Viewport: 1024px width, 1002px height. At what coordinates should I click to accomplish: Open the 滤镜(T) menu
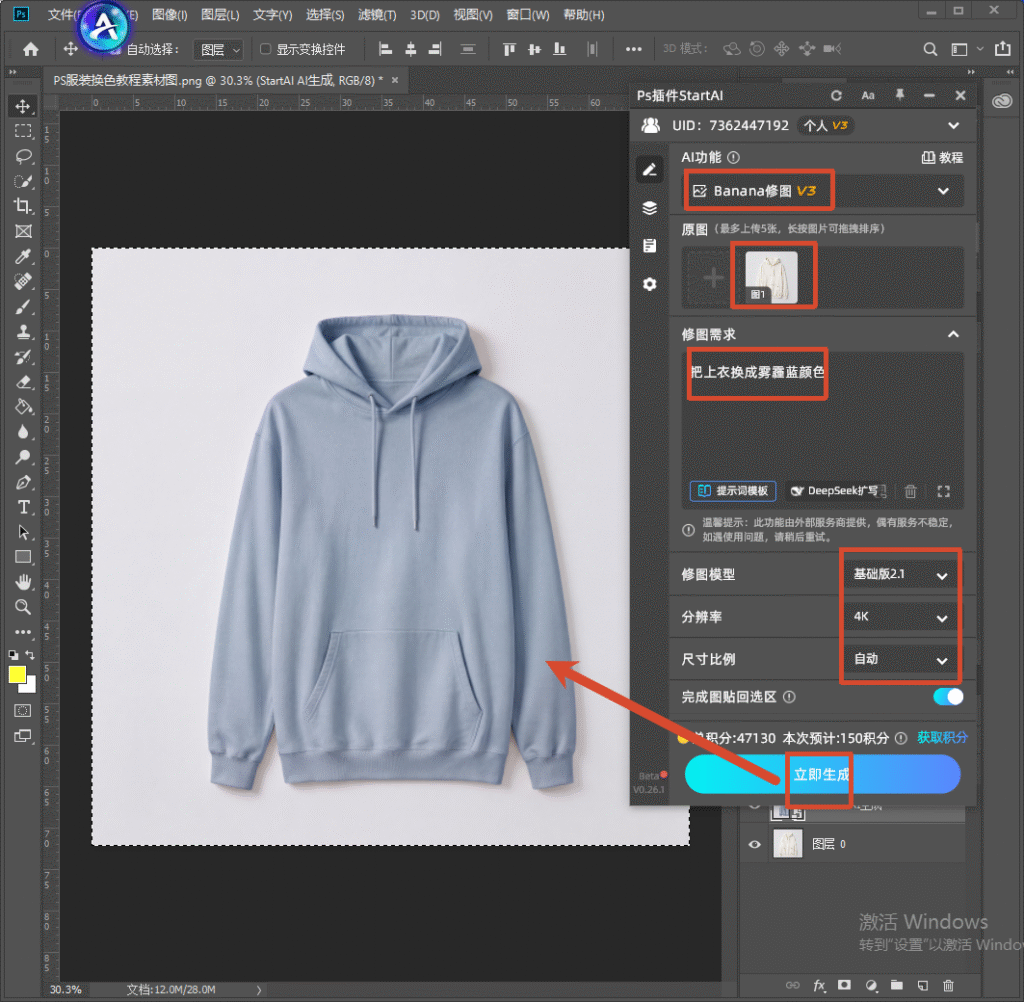click(377, 14)
